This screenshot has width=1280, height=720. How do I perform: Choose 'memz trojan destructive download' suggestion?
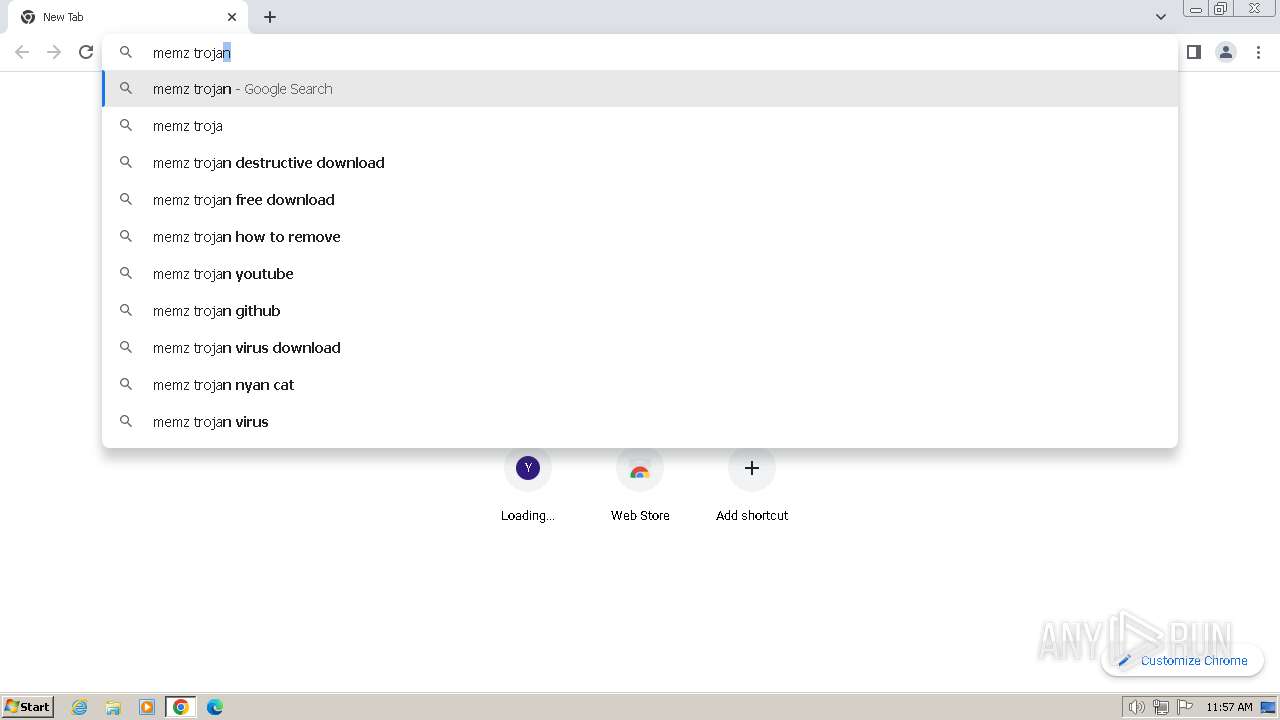[640, 163]
